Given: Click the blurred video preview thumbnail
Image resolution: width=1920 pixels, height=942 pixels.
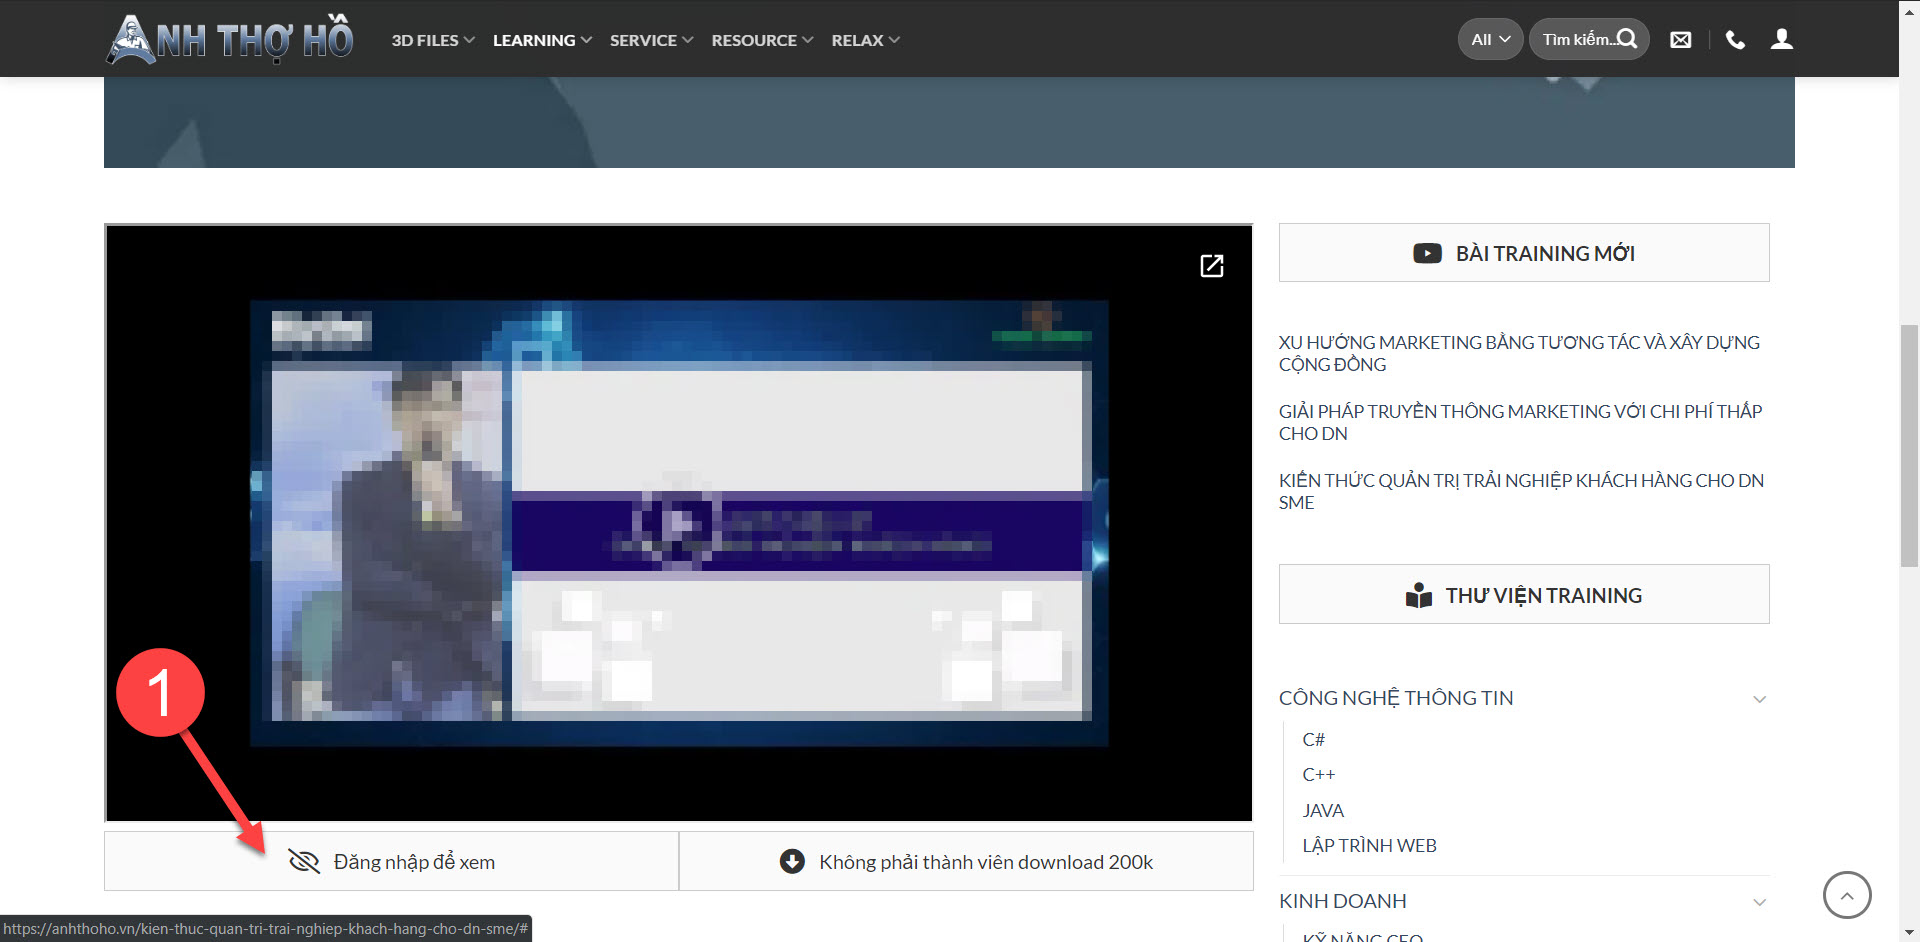Looking at the screenshot, I should tap(678, 522).
